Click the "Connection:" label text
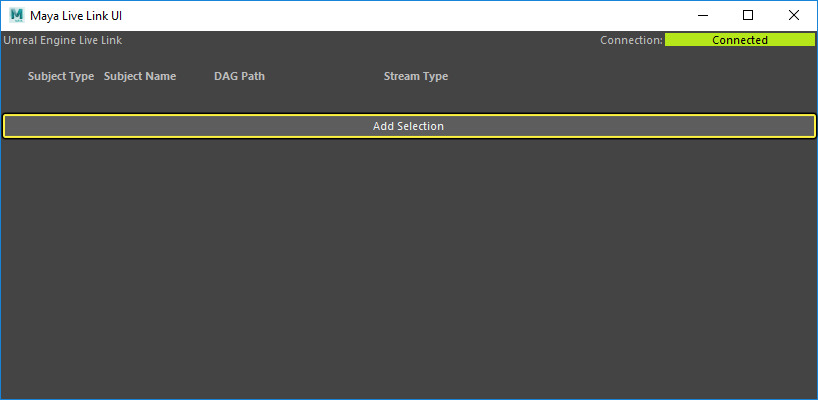The width and height of the screenshot is (818, 400). click(x=631, y=40)
